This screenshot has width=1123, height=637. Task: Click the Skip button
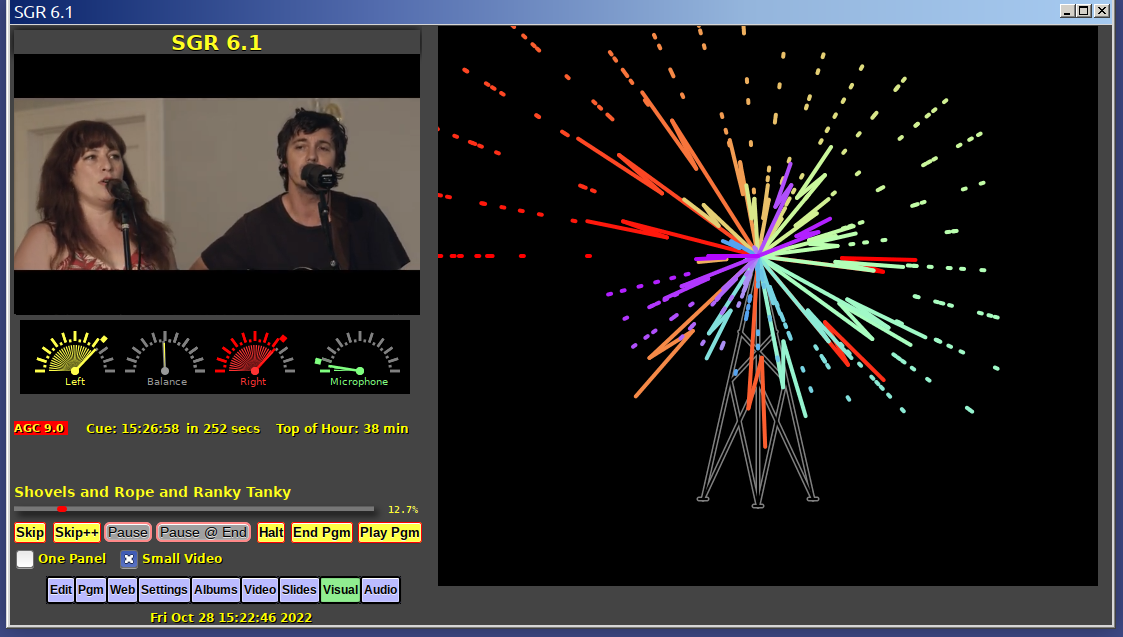point(30,532)
